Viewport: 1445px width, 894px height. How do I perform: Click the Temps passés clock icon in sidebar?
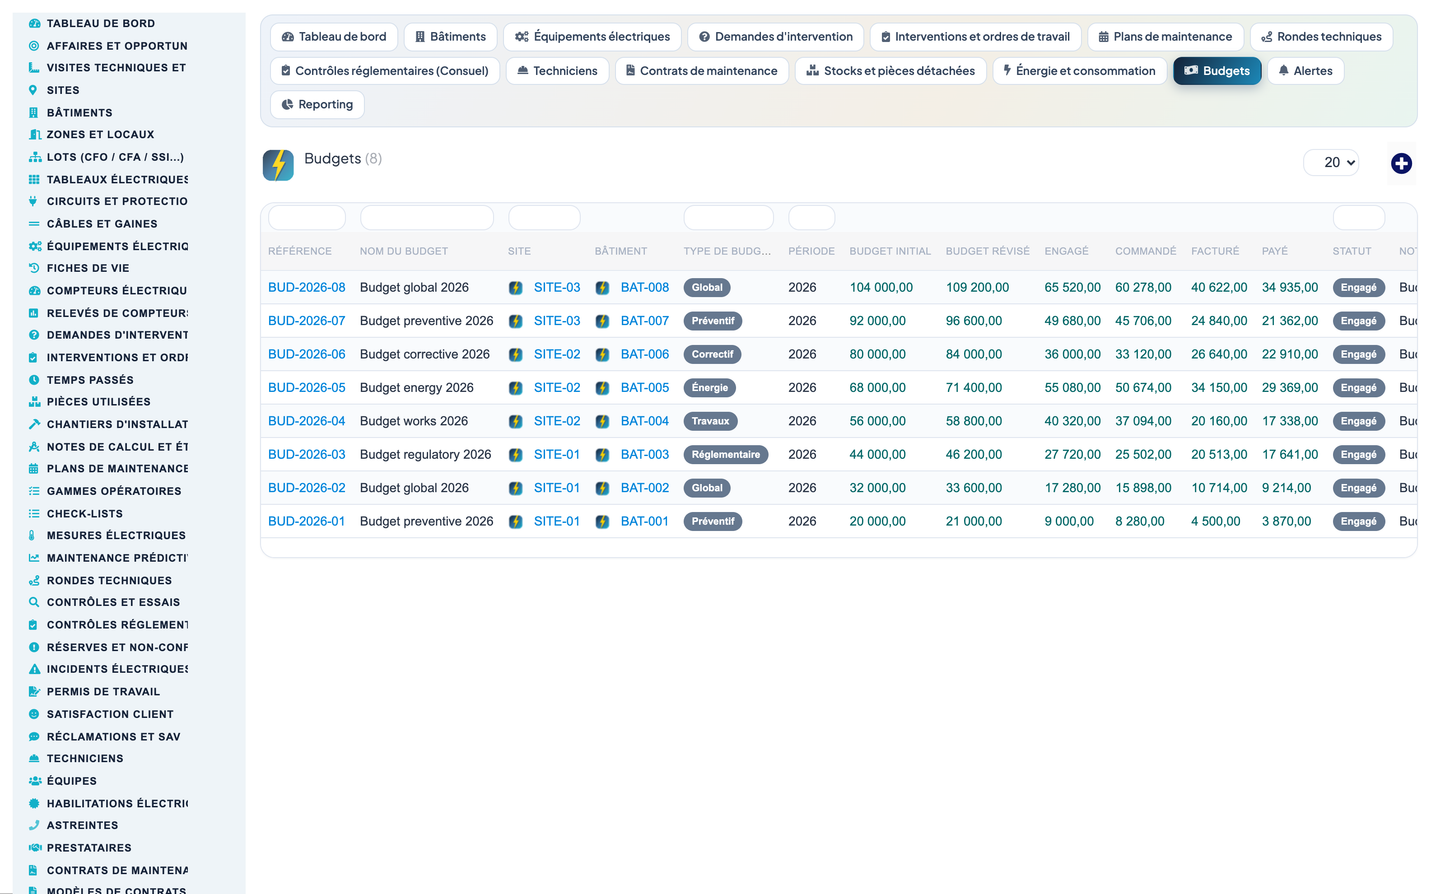[34, 380]
